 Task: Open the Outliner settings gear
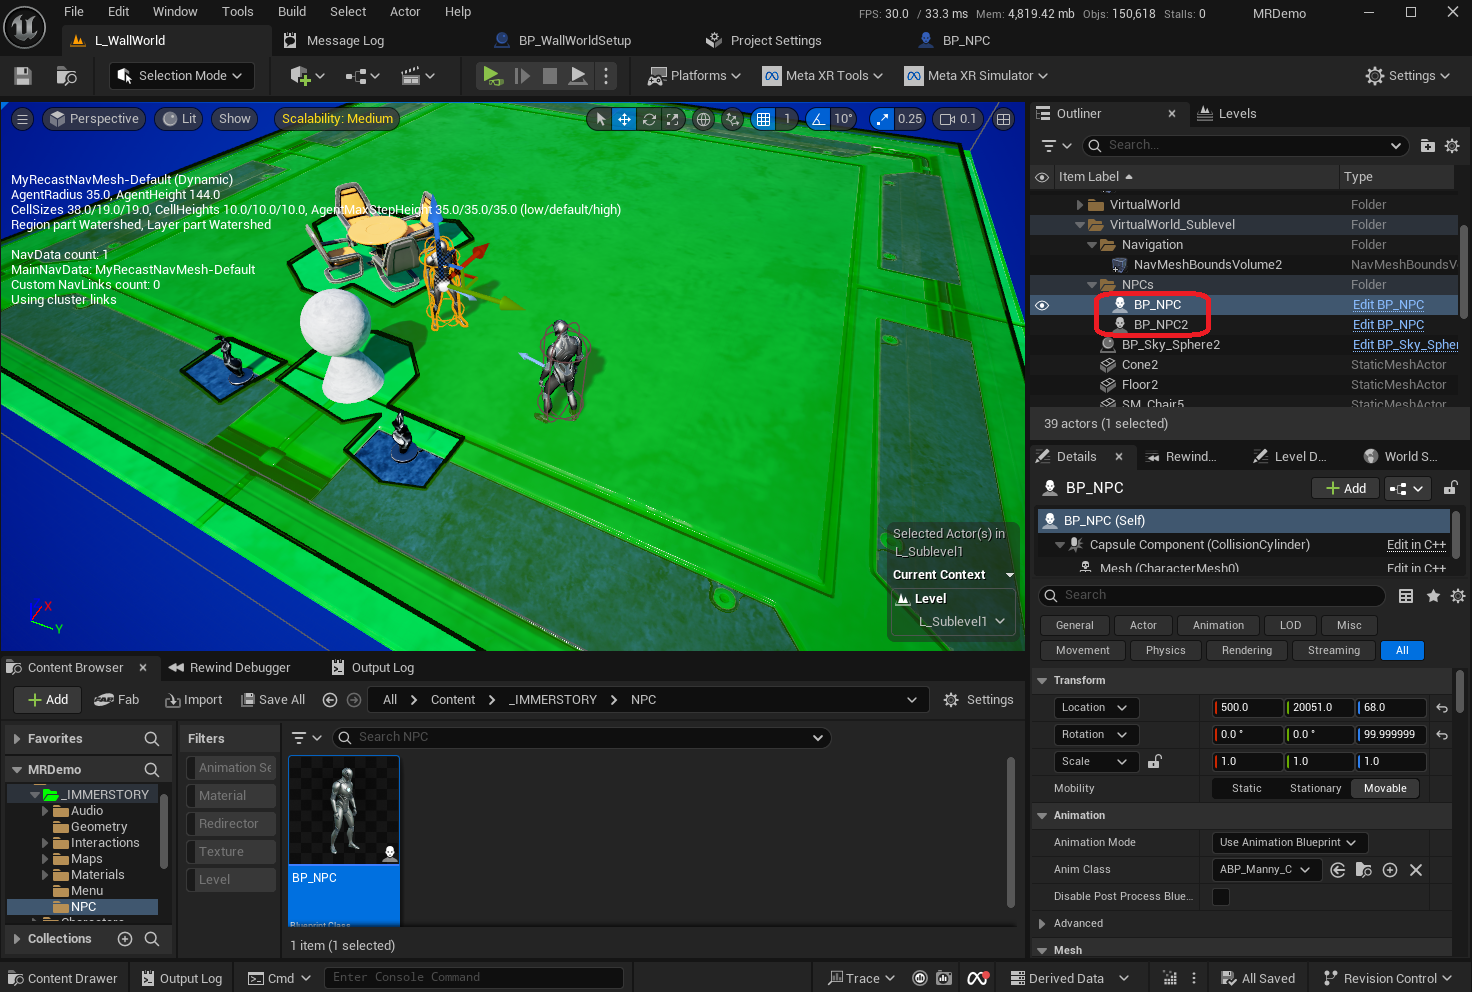point(1452,146)
